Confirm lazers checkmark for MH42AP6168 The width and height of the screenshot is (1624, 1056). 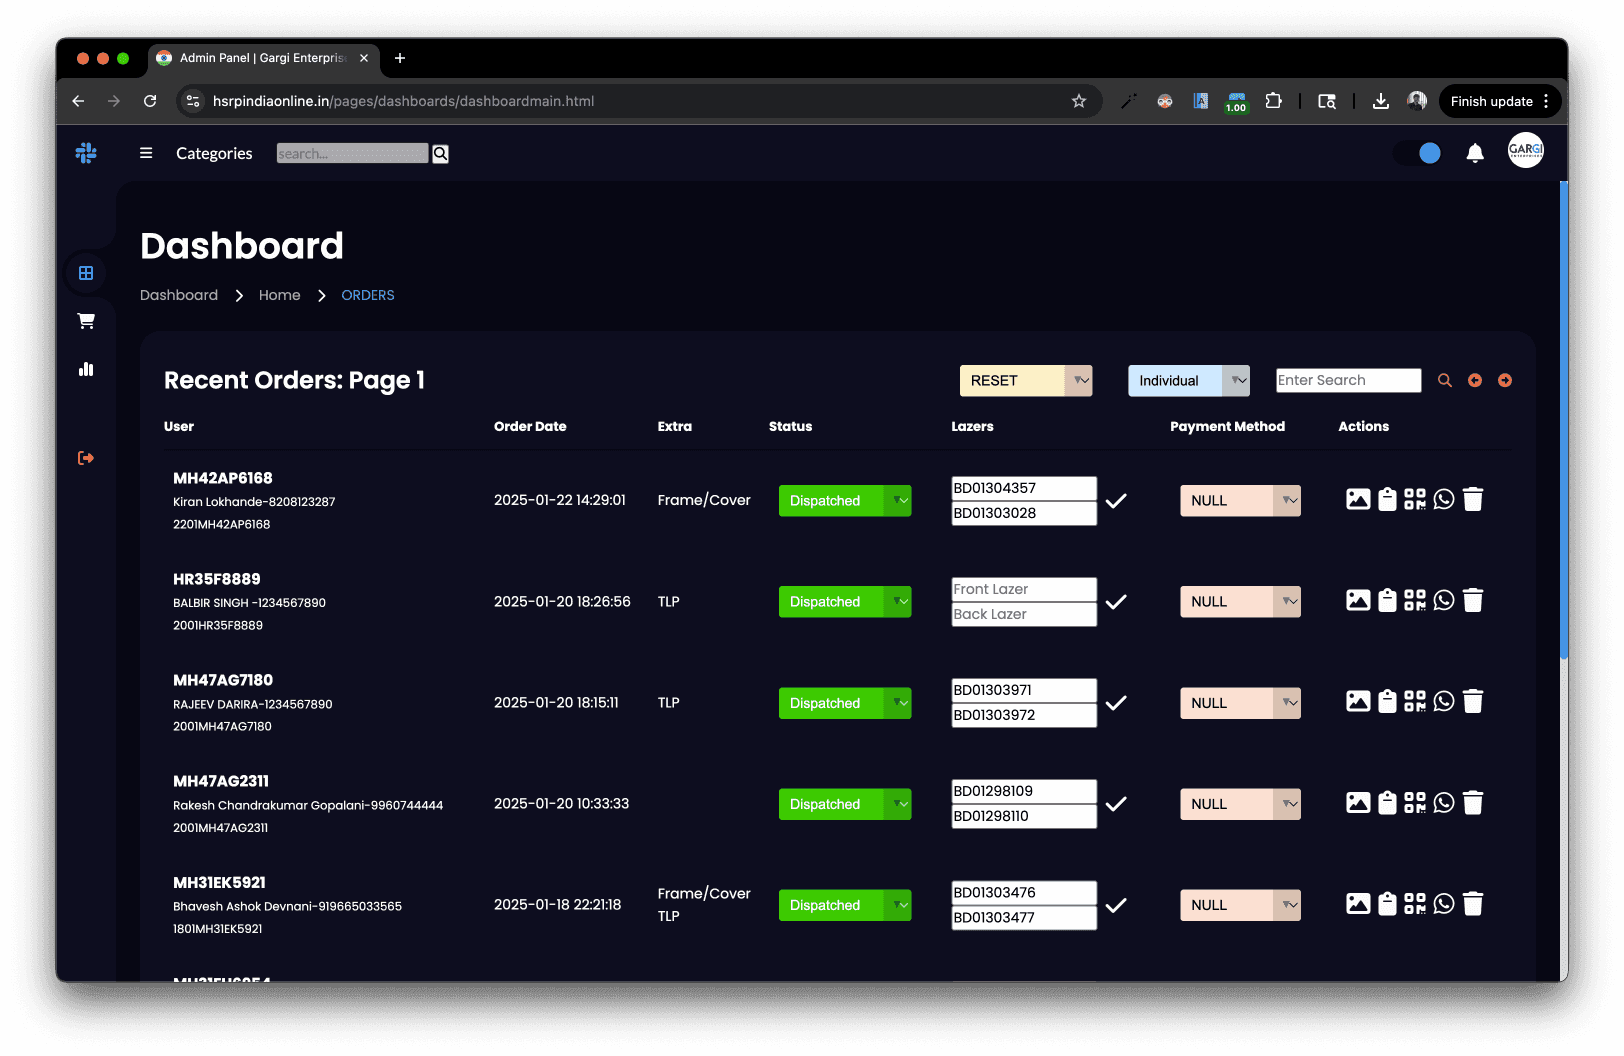1116,500
